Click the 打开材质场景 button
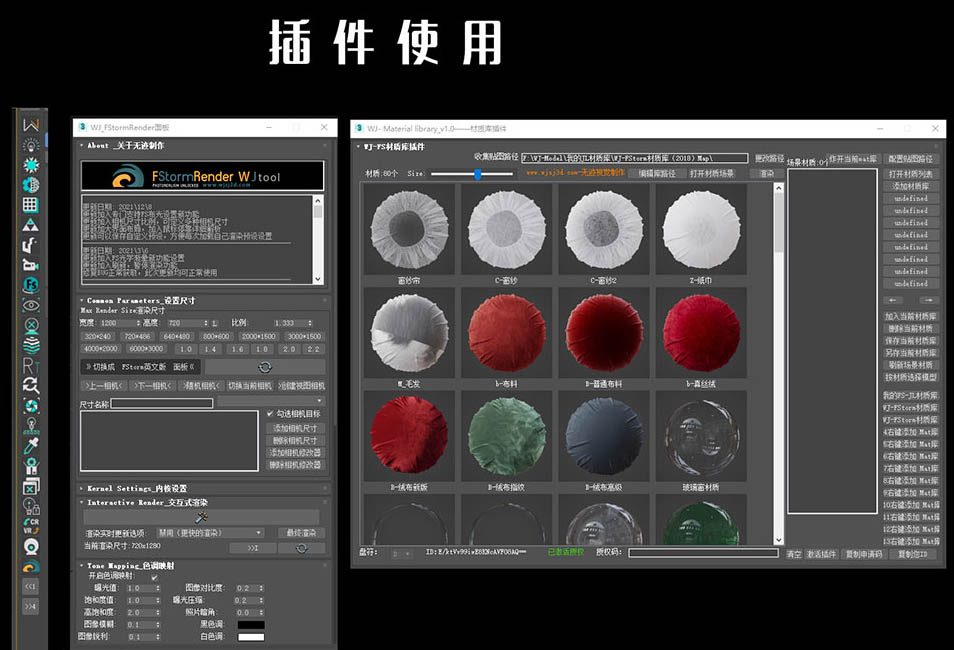Screen dimensions: 954x650 (711, 173)
